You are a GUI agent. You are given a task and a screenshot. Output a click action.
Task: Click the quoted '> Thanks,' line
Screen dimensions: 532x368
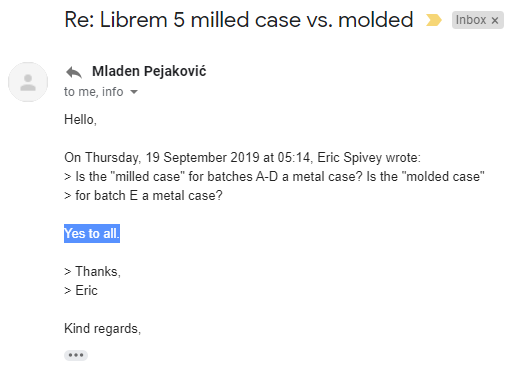[92, 272]
